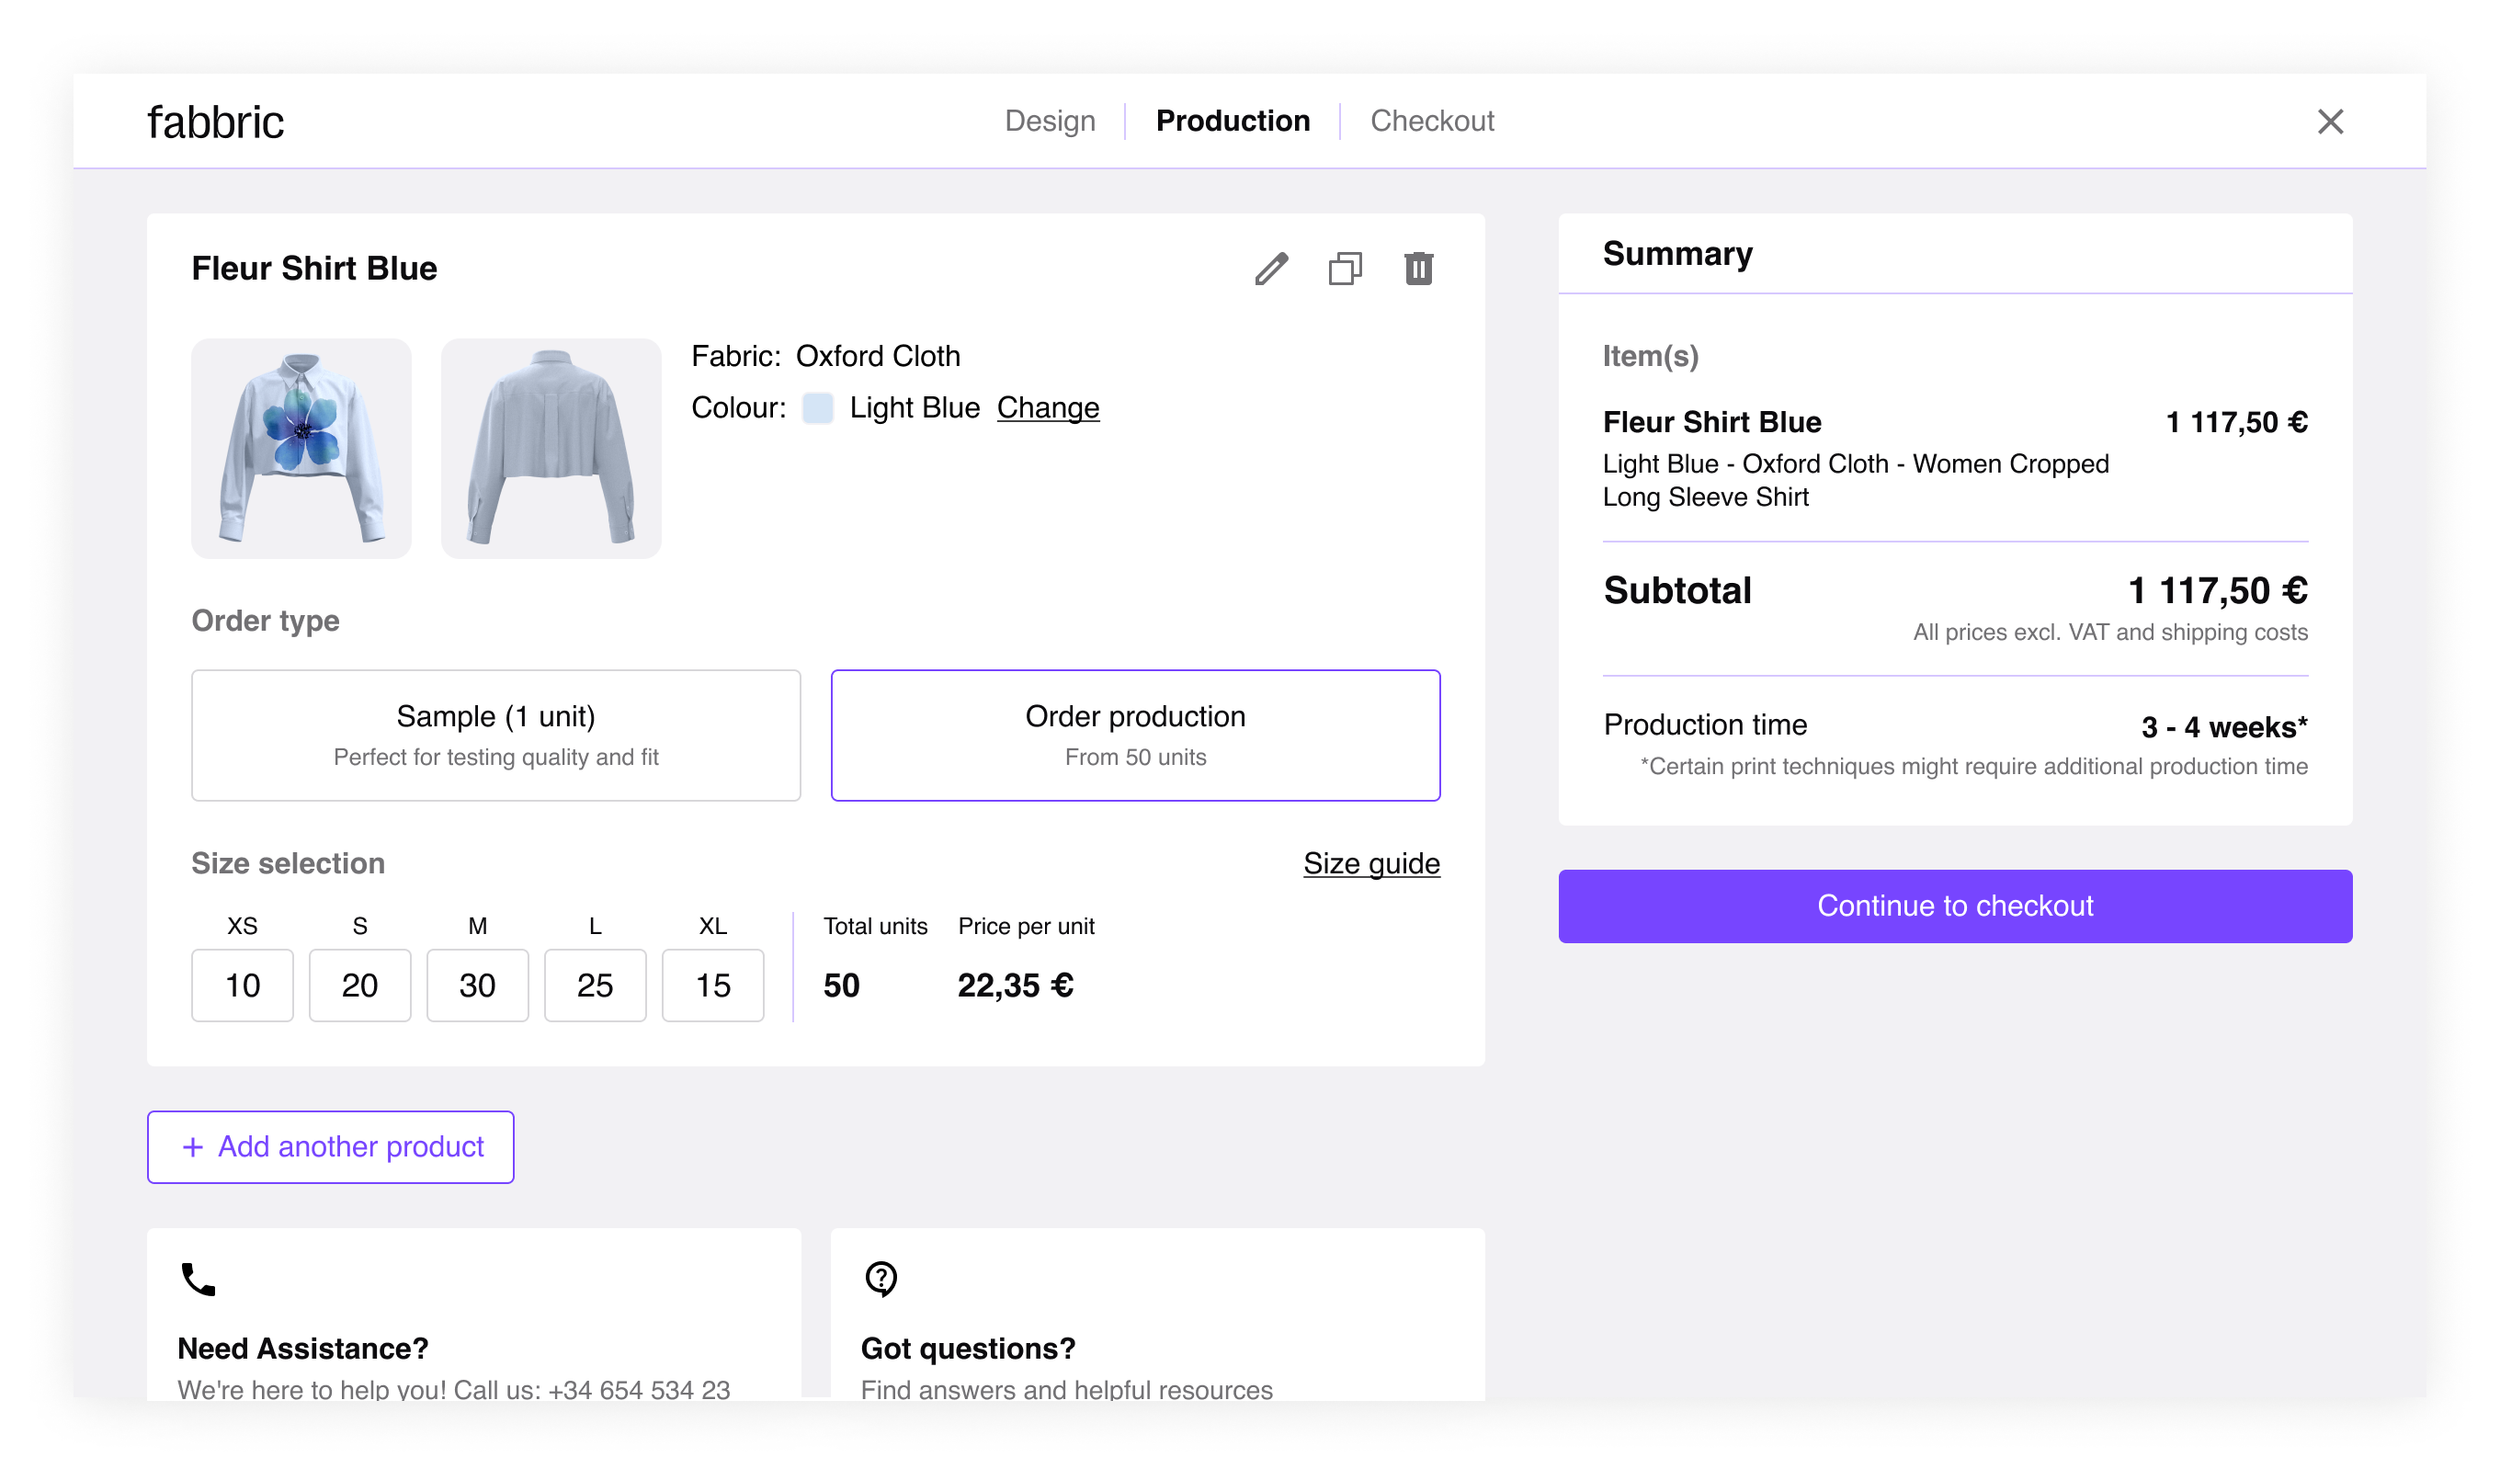Click the pencil edit icon

point(1271,269)
